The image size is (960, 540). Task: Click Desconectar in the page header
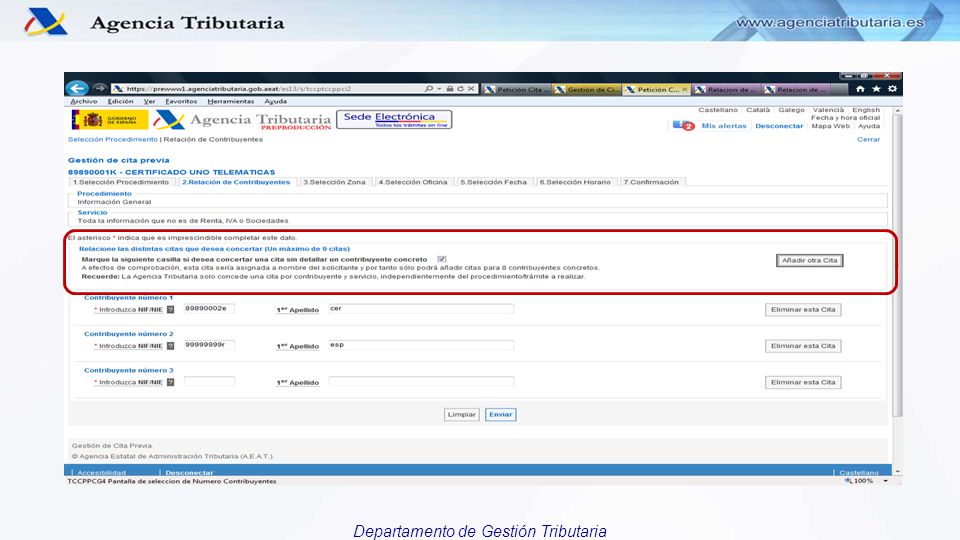pos(779,126)
